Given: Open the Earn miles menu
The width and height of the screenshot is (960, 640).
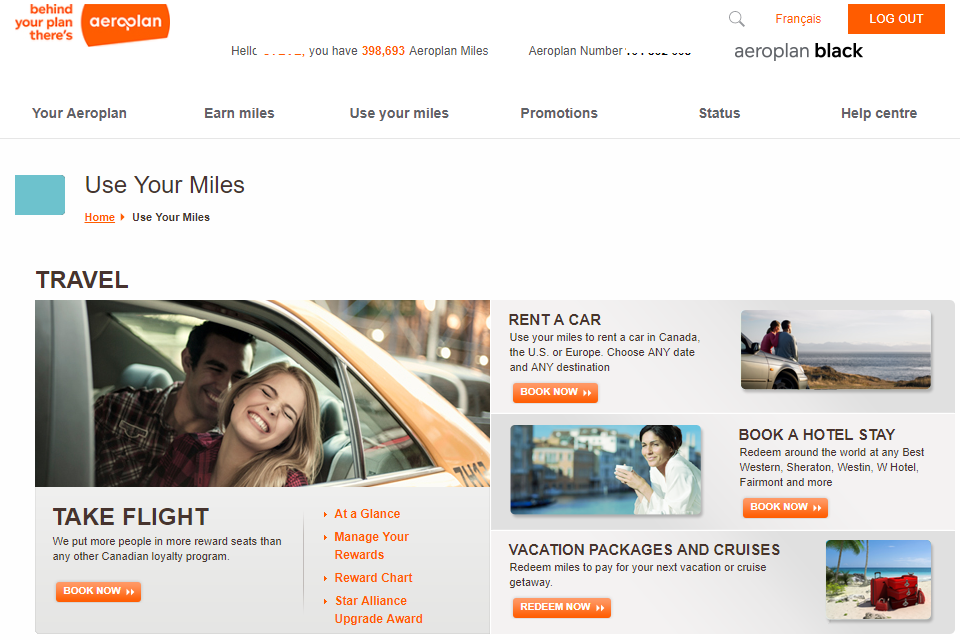Looking at the screenshot, I should pos(239,113).
